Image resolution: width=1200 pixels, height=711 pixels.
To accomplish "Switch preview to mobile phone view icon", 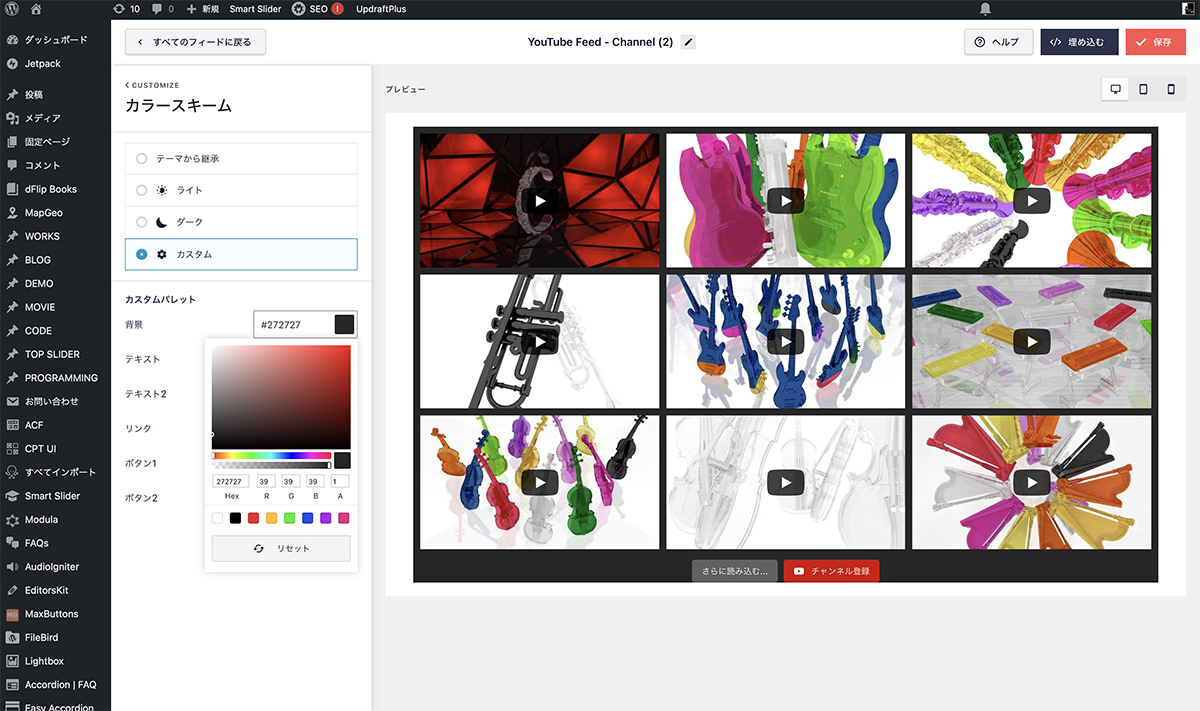I will click(1171, 89).
